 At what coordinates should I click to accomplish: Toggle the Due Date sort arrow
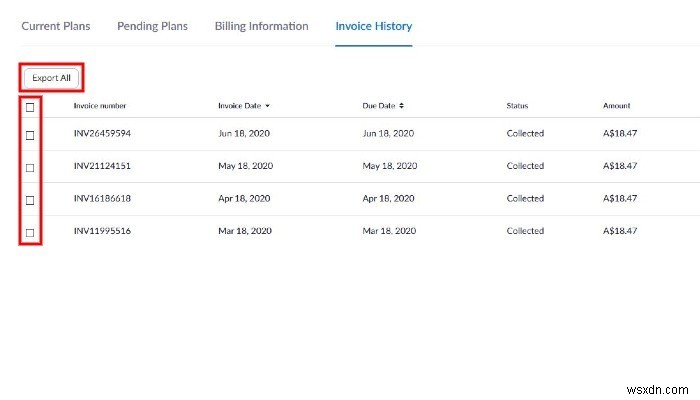[399, 106]
